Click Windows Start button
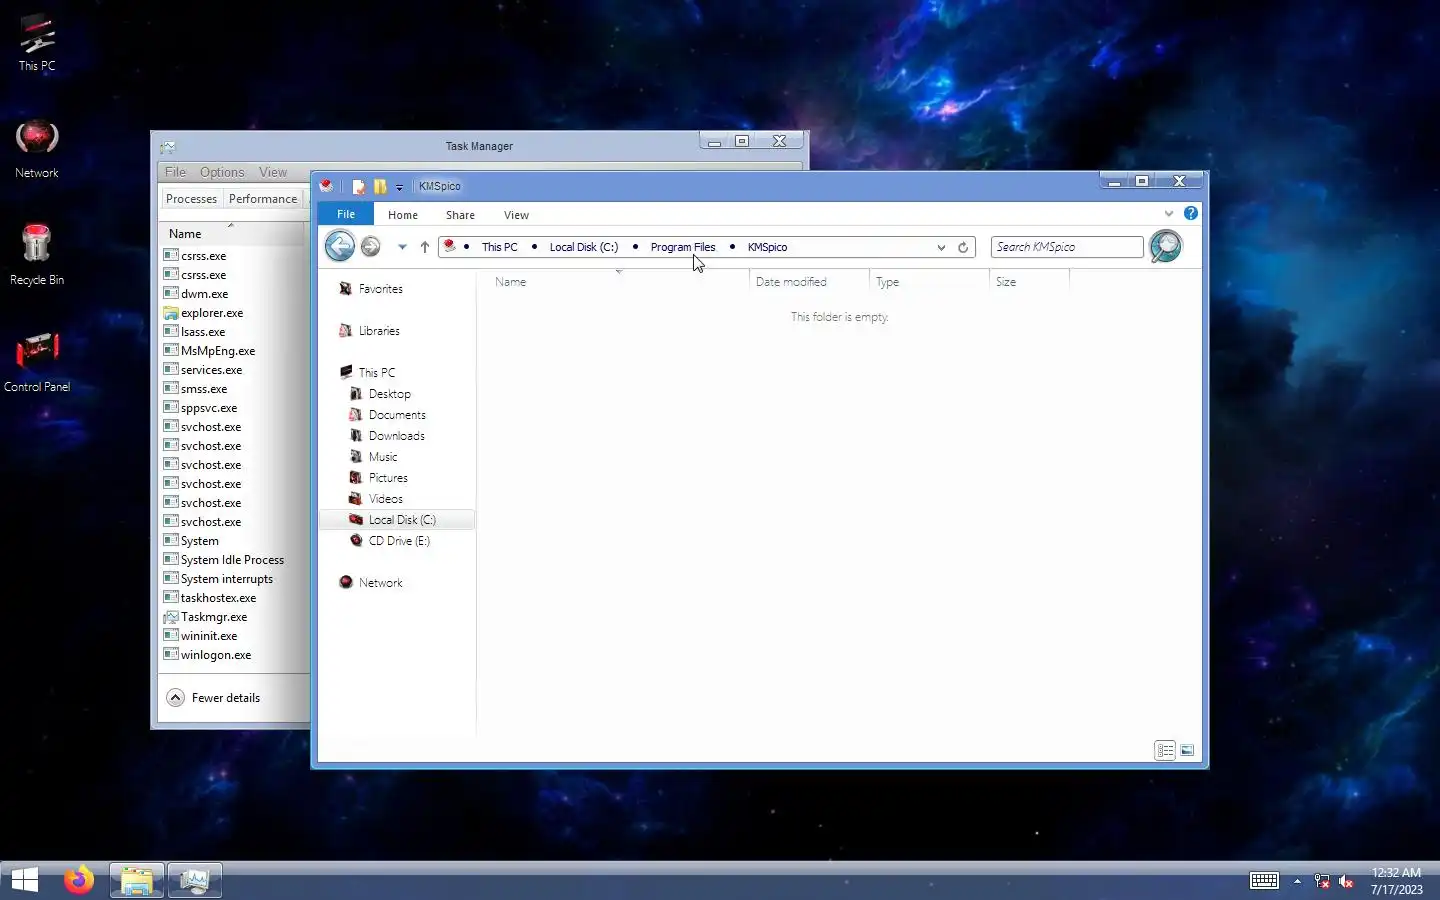Screen dimensions: 1440x900 24,880
